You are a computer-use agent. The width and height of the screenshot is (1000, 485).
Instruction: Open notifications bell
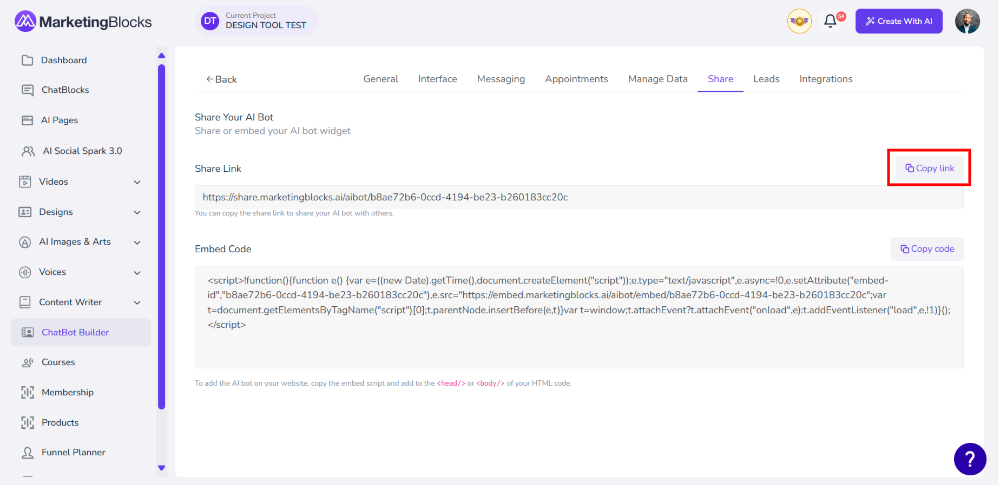(x=830, y=22)
